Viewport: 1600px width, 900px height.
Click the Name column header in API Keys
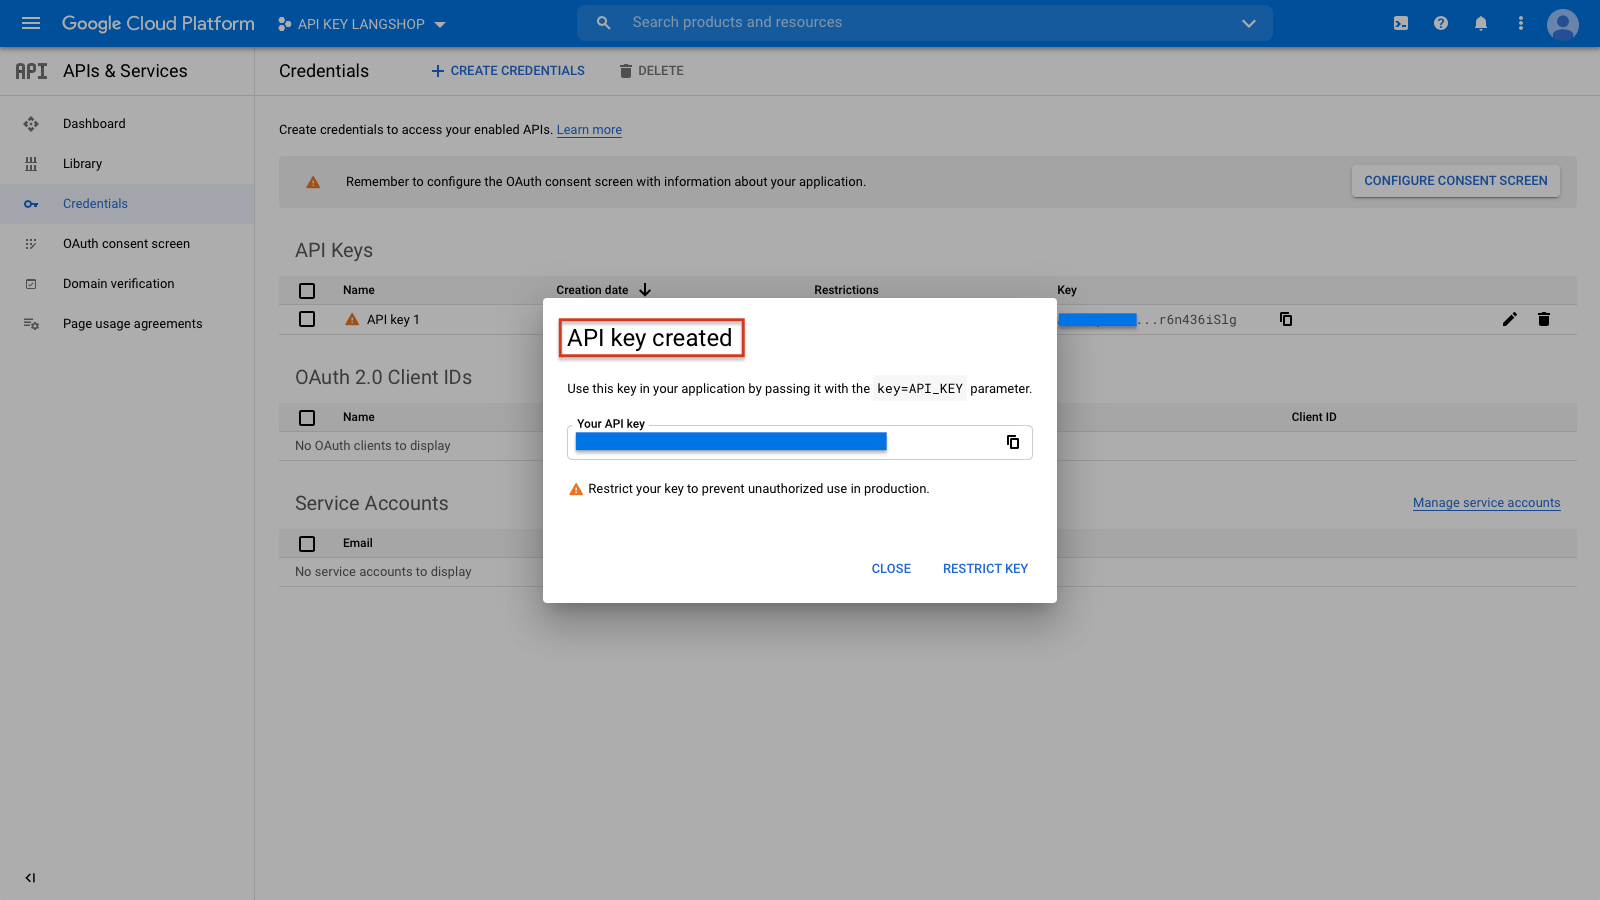[x=359, y=290]
